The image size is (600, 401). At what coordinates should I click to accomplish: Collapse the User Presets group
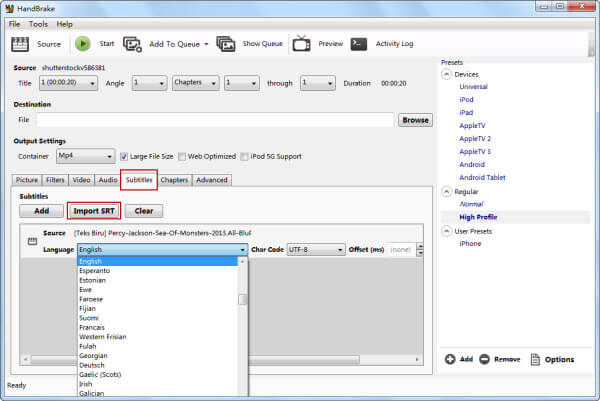click(446, 231)
